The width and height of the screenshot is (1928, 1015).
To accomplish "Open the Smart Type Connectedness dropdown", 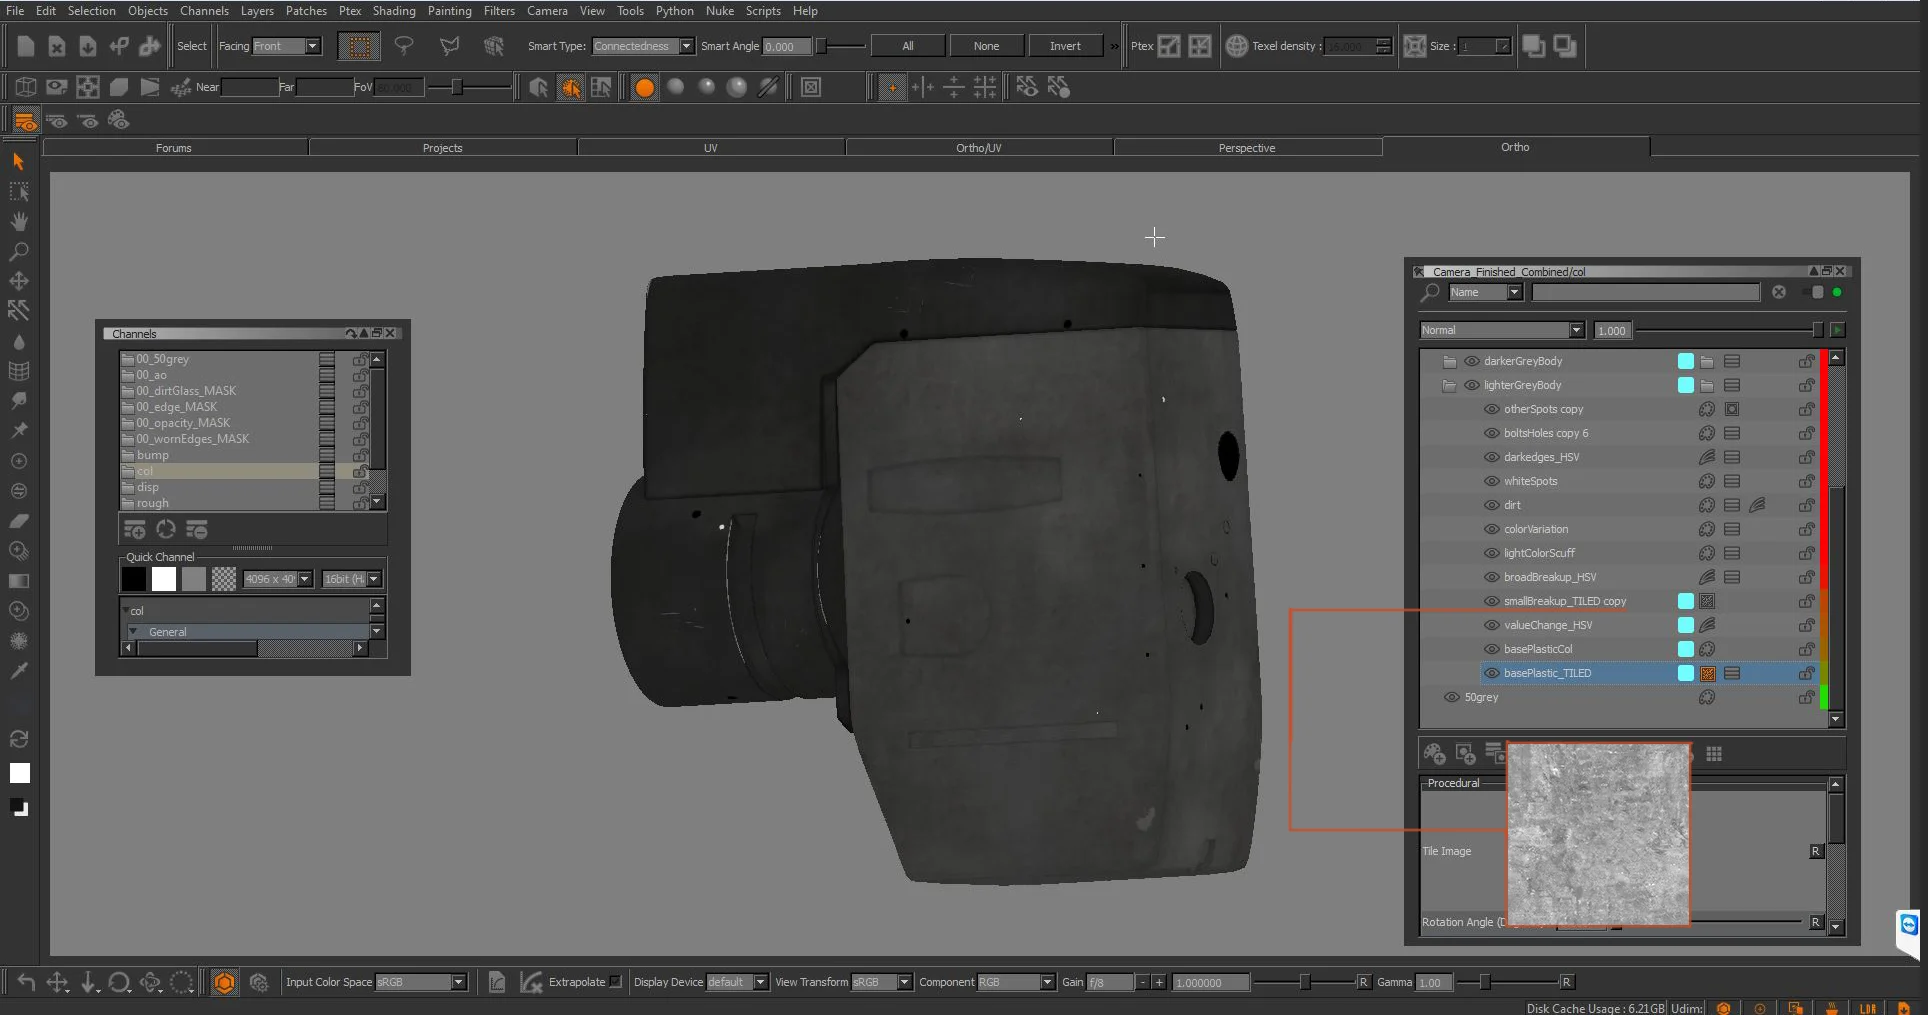I will (643, 46).
